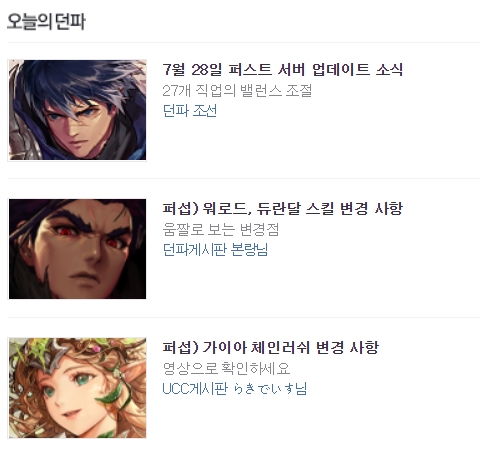The height and width of the screenshot is (451, 480).
Task: Open headline 7월 28일 퍼스트 서버 업데이트 소식
Action: tap(283, 69)
